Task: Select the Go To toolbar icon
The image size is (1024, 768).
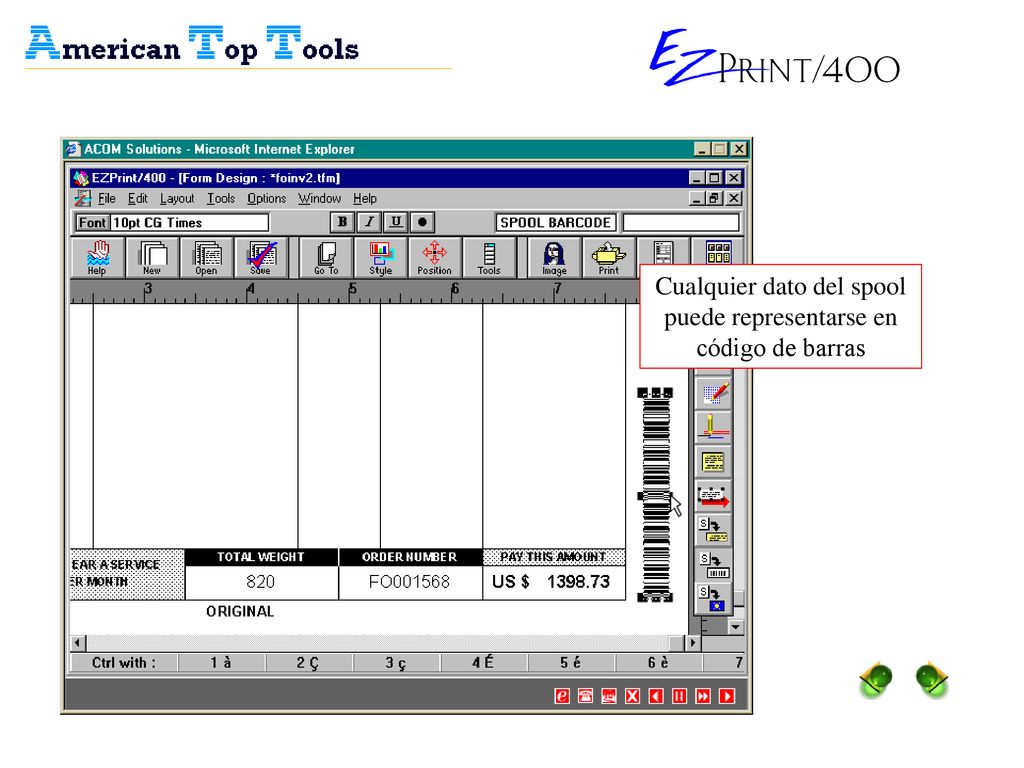Action: tap(326, 258)
